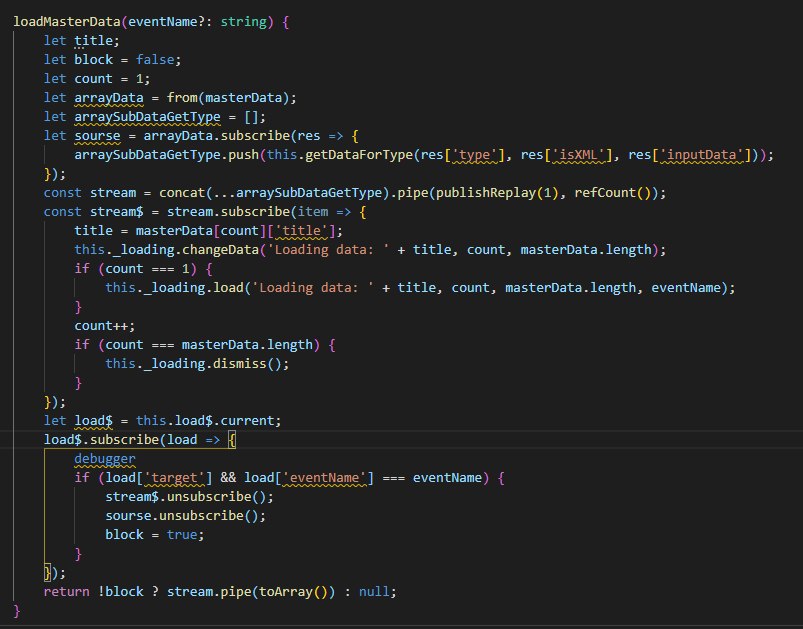
Task: Select the 'type' string key
Action: point(475,154)
